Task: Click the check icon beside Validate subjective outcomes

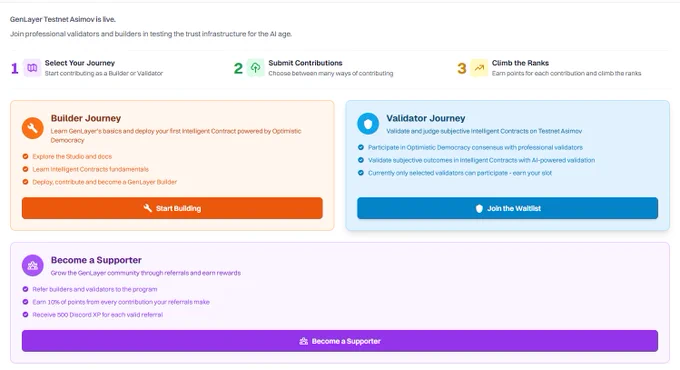Action: [361, 160]
